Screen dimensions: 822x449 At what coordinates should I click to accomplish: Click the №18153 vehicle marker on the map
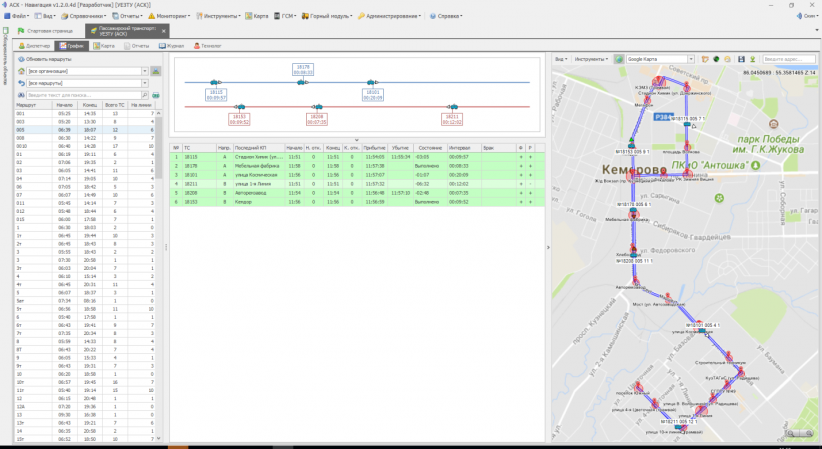[x=632, y=145]
